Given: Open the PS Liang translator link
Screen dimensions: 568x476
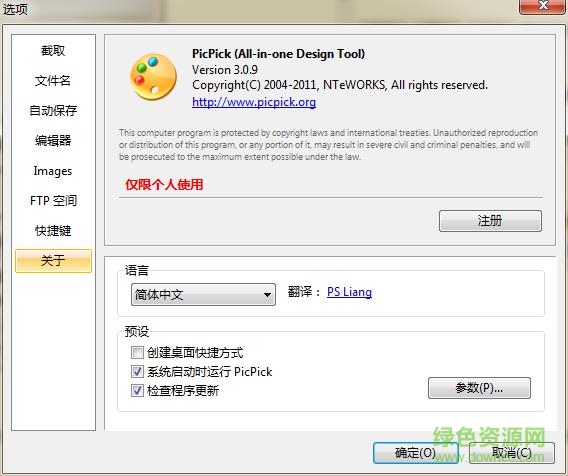Looking at the screenshot, I should [349, 292].
